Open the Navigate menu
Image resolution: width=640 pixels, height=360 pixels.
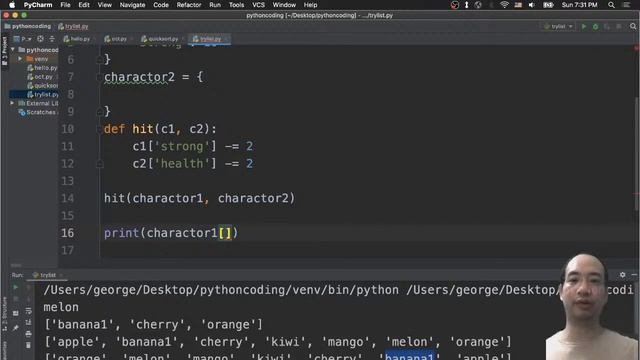(132, 5)
